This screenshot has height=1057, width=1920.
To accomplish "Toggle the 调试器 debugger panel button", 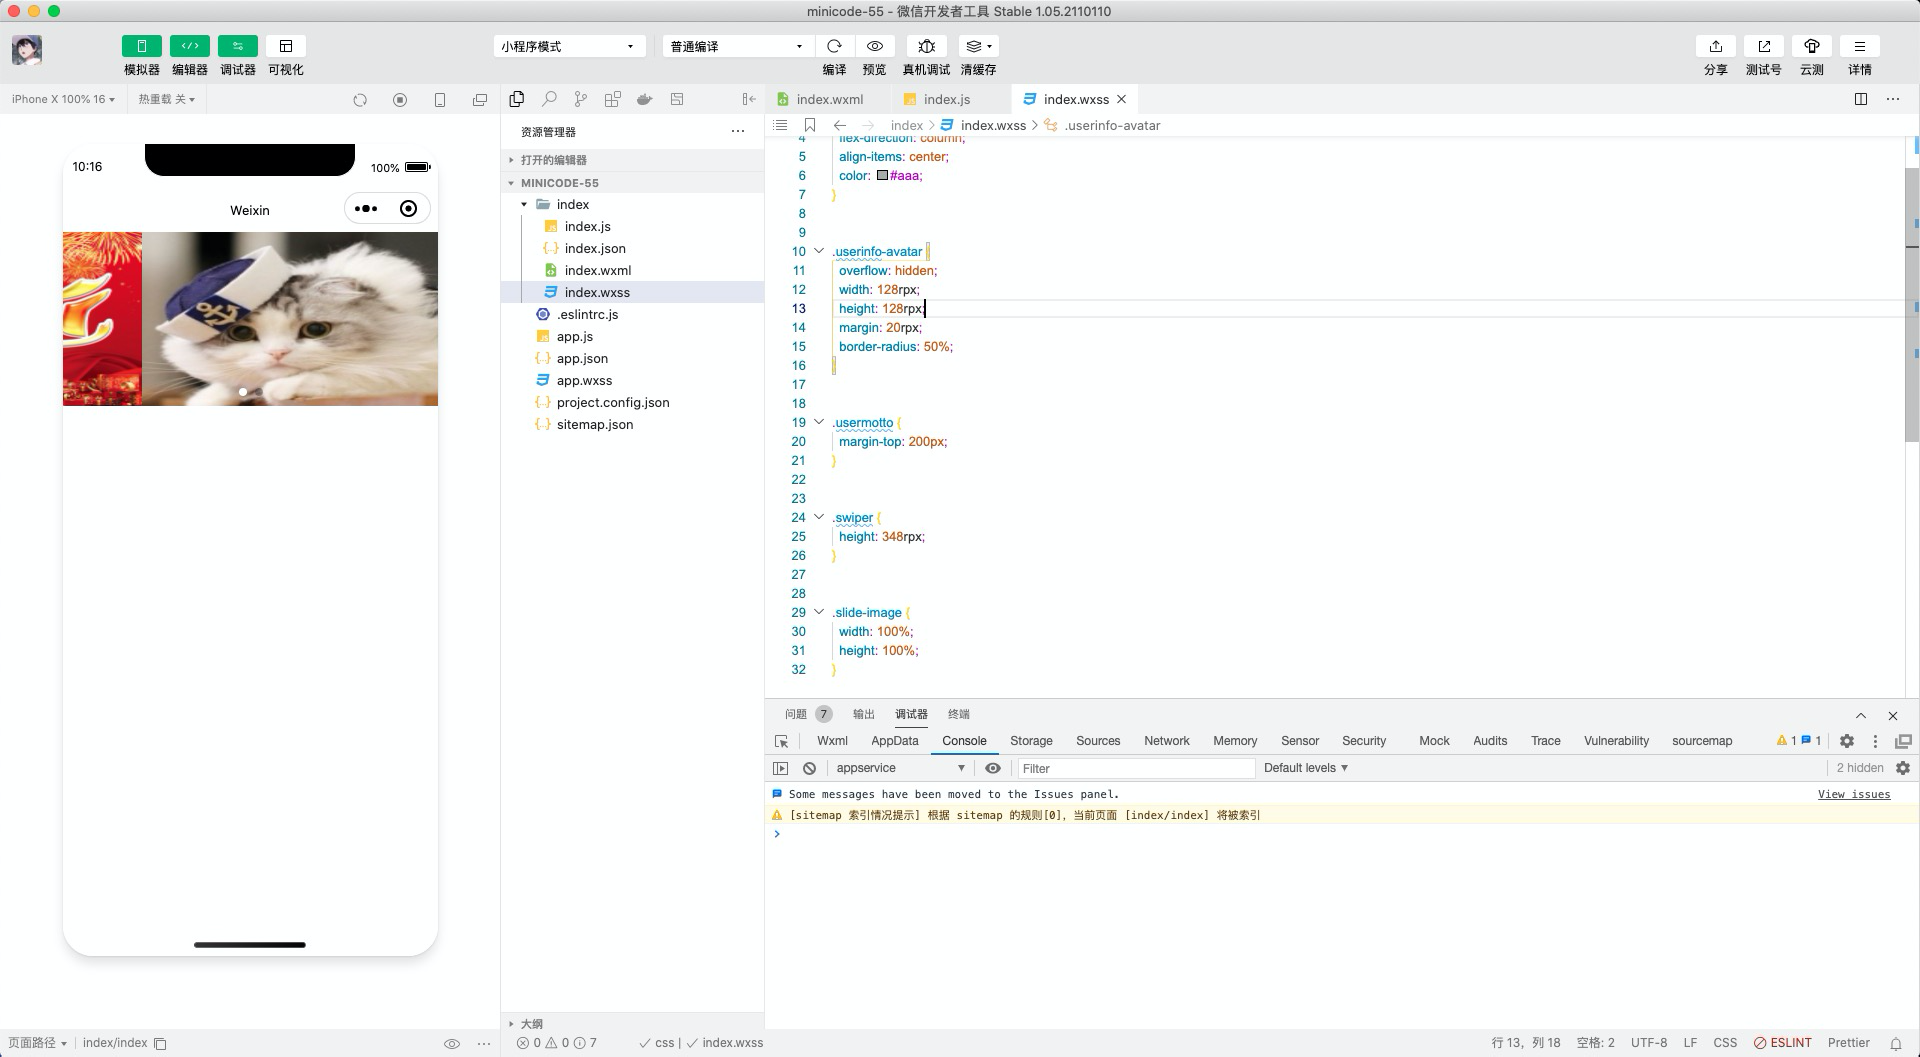I will 237,46.
